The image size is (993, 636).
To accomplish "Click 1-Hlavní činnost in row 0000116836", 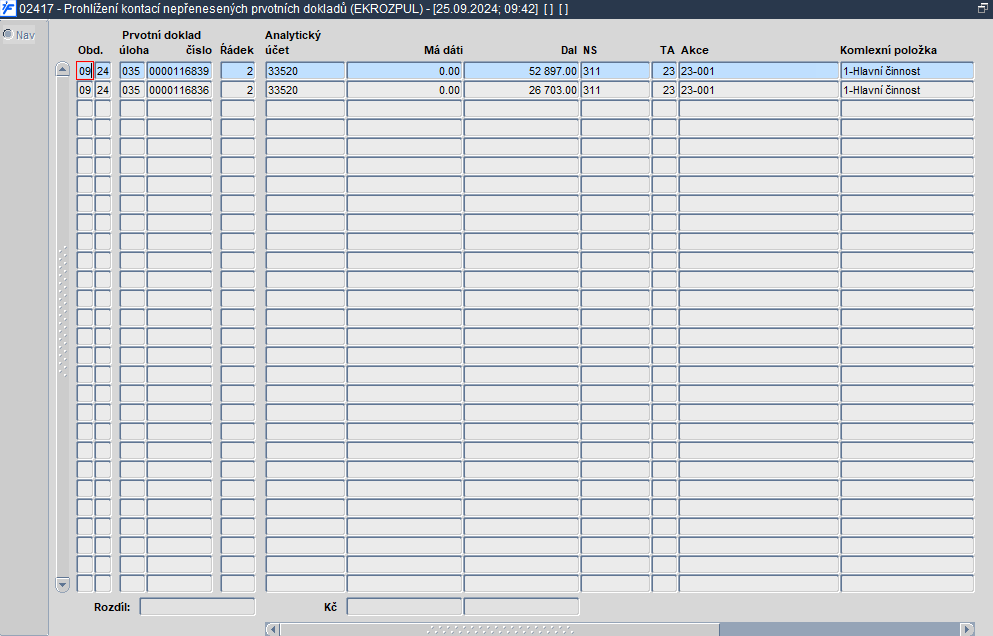I will 907,90.
